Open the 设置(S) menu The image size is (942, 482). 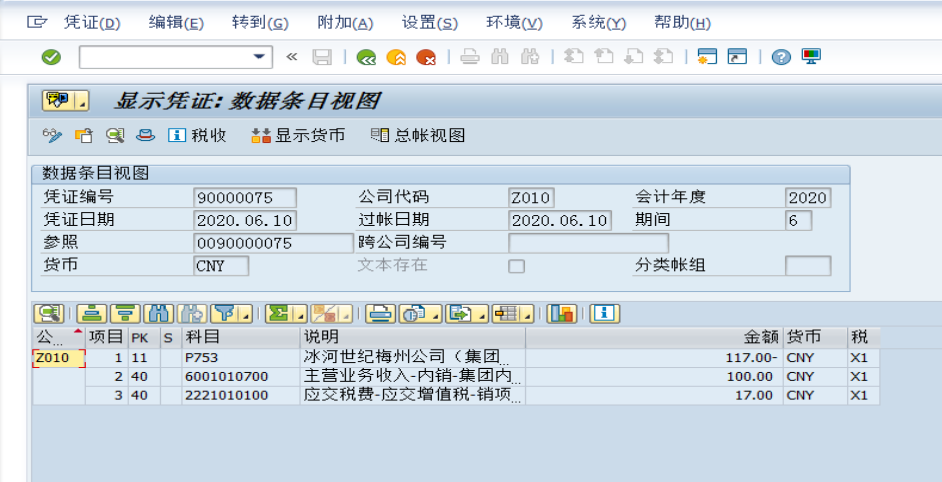click(x=430, y=23)
